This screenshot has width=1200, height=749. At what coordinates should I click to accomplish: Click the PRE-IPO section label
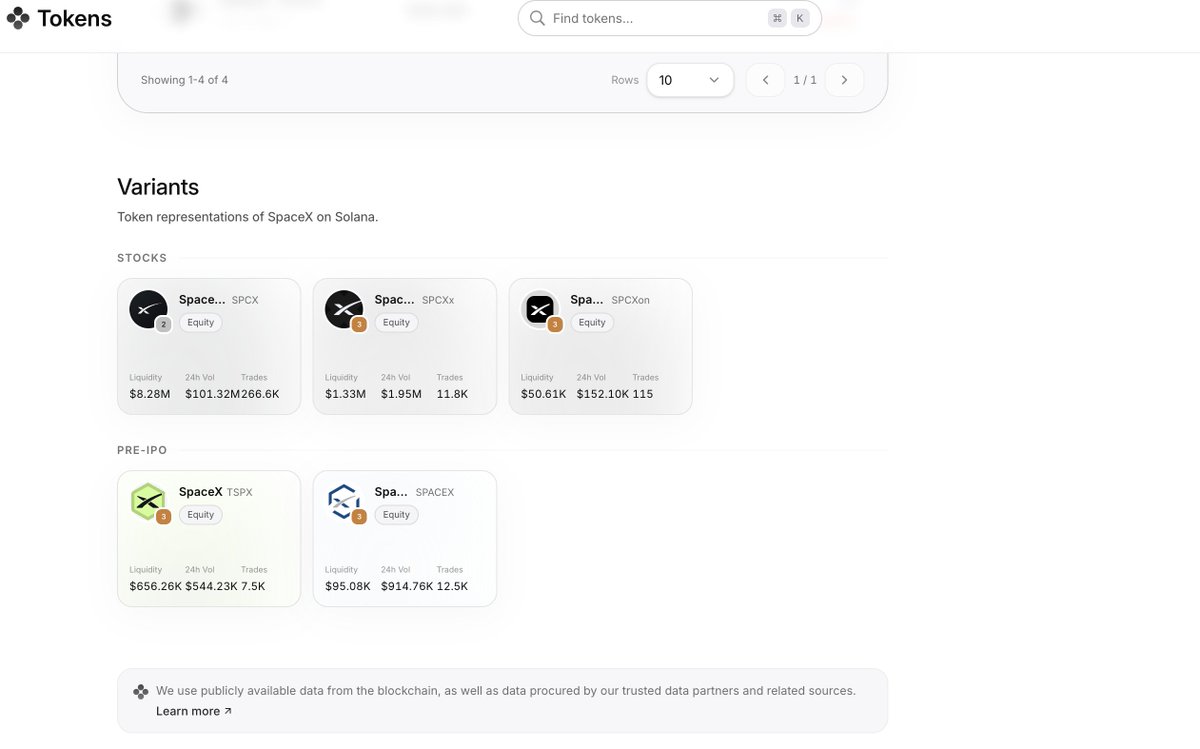coord(142,450)
